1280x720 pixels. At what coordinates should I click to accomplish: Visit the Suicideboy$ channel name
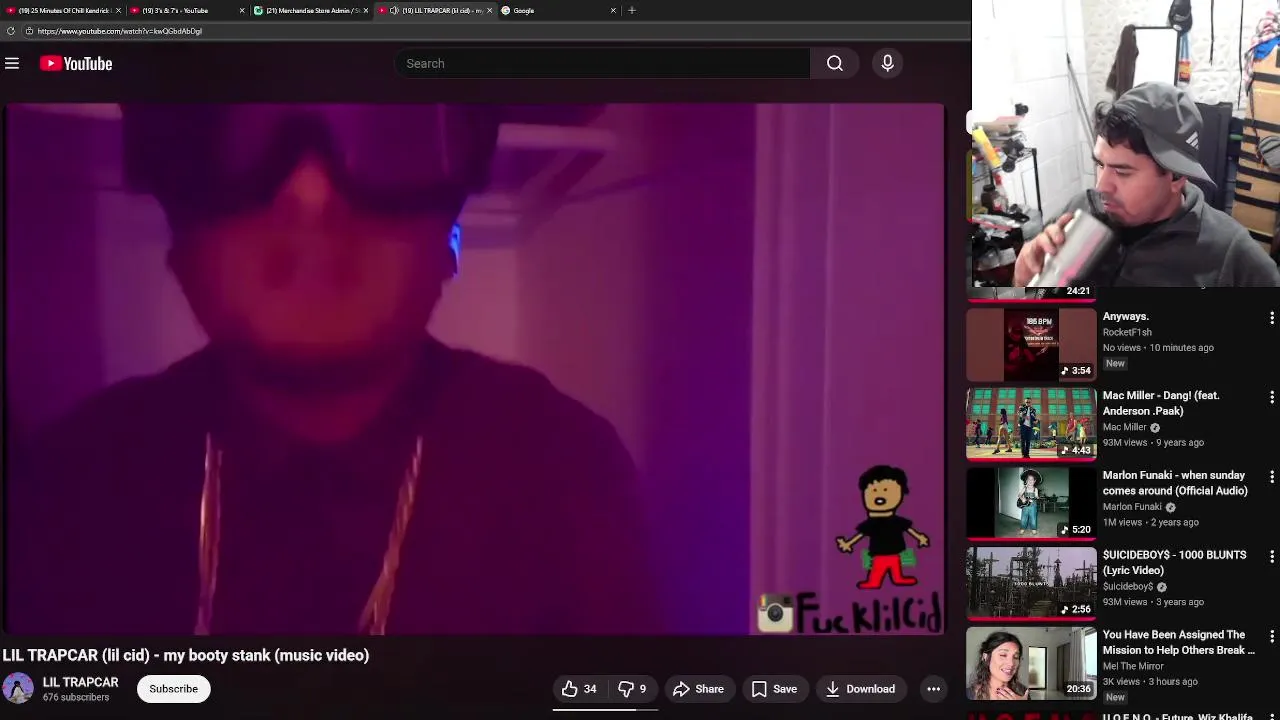point(1128,587)
